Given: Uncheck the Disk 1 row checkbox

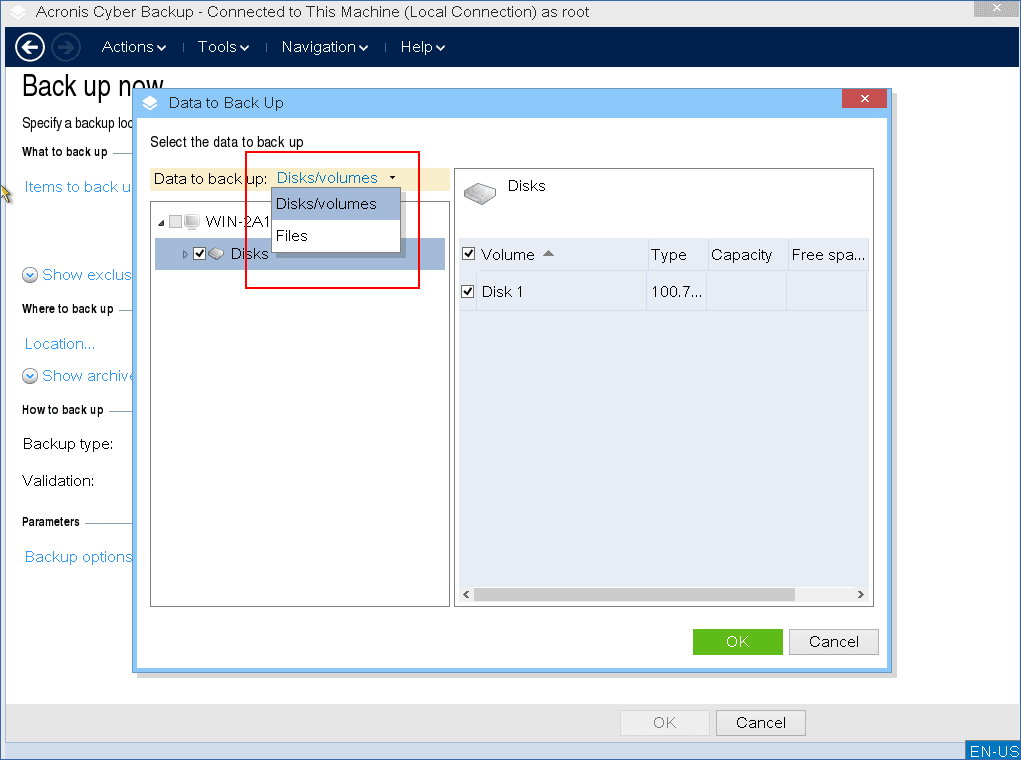Looking at the screenshot, I should click(x=468, y=291).
